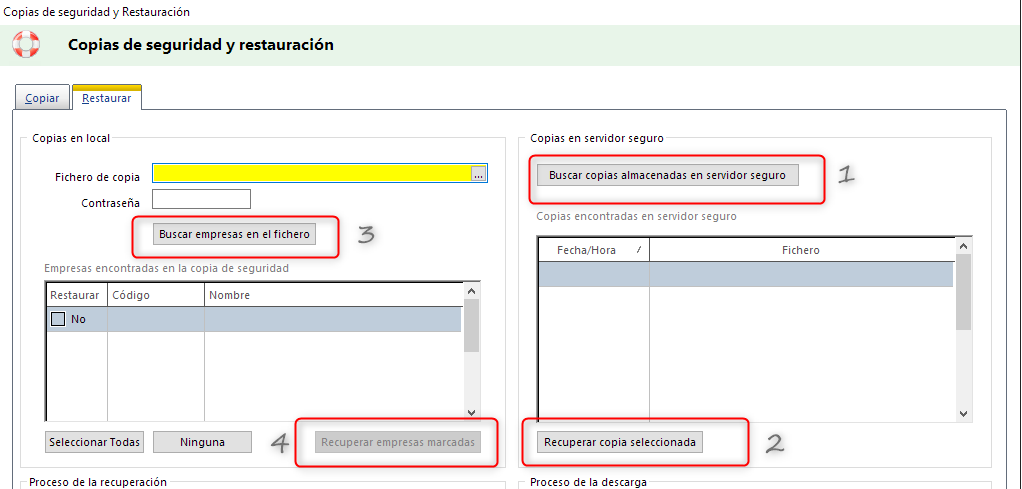This screenshot has height=489, width=1022.
Task: Click the empty Nombre cell of first row
Action: pos(333,319)
